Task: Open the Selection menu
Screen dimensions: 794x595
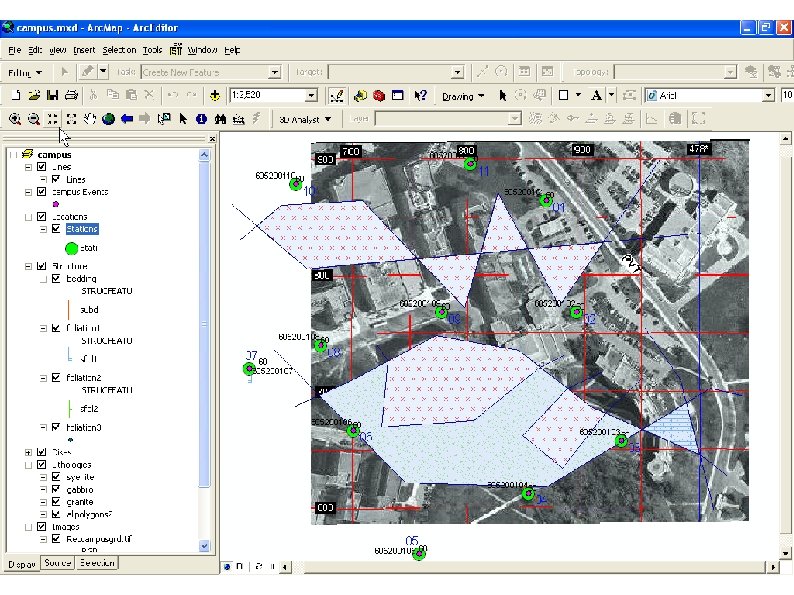Action: pos(119,49)
